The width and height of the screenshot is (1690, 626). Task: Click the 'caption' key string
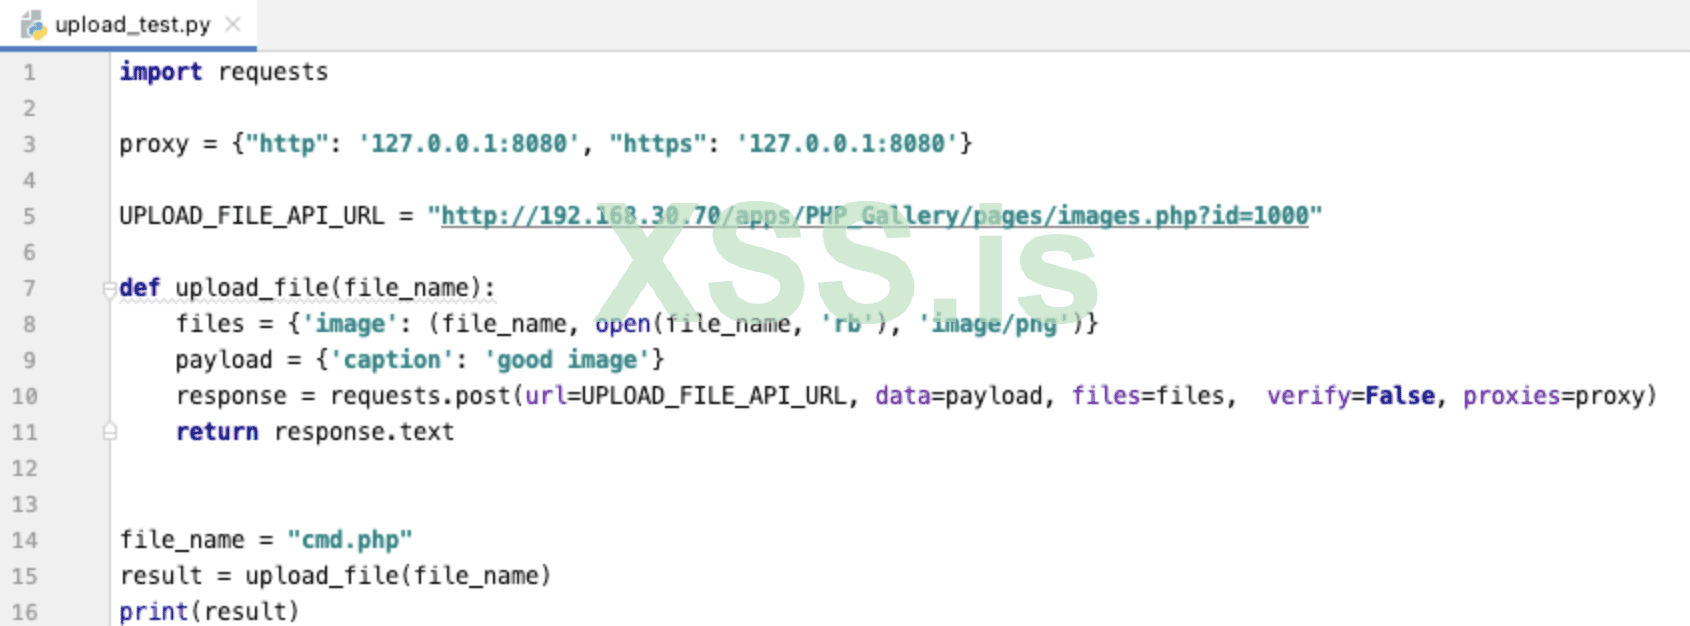[x=391, y=360]
